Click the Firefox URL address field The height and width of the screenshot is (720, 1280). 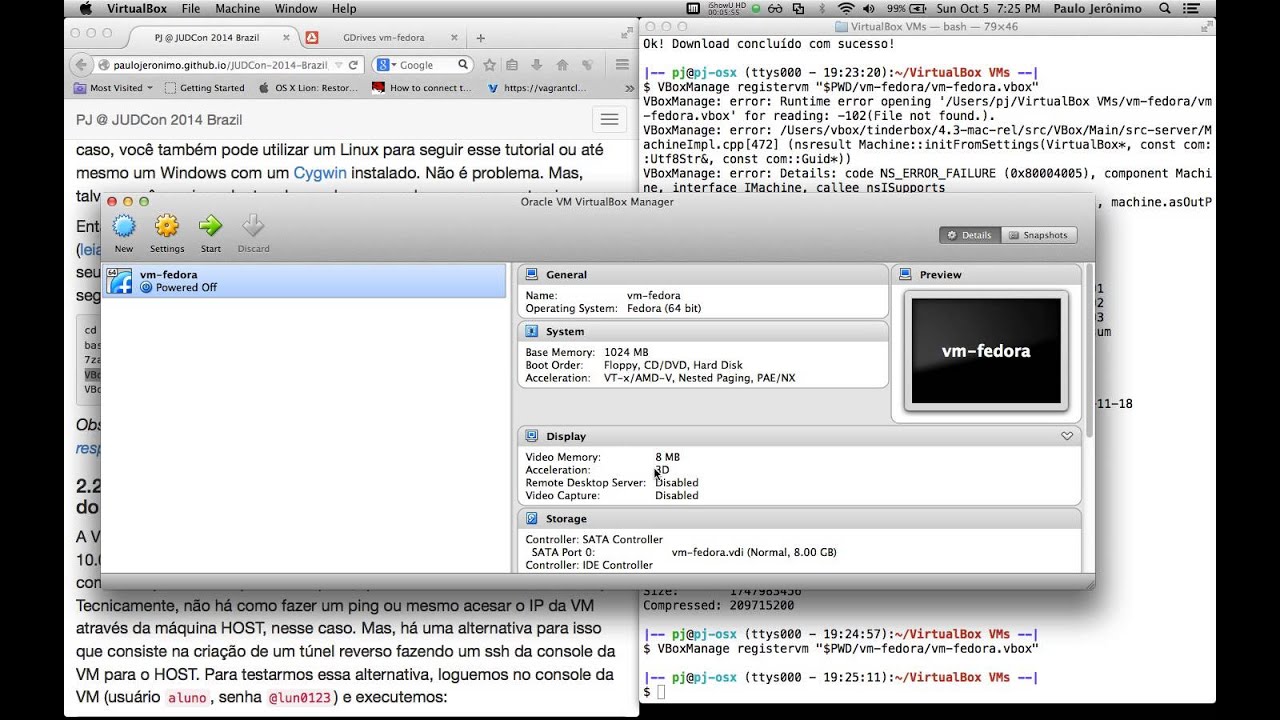(220, 65)
